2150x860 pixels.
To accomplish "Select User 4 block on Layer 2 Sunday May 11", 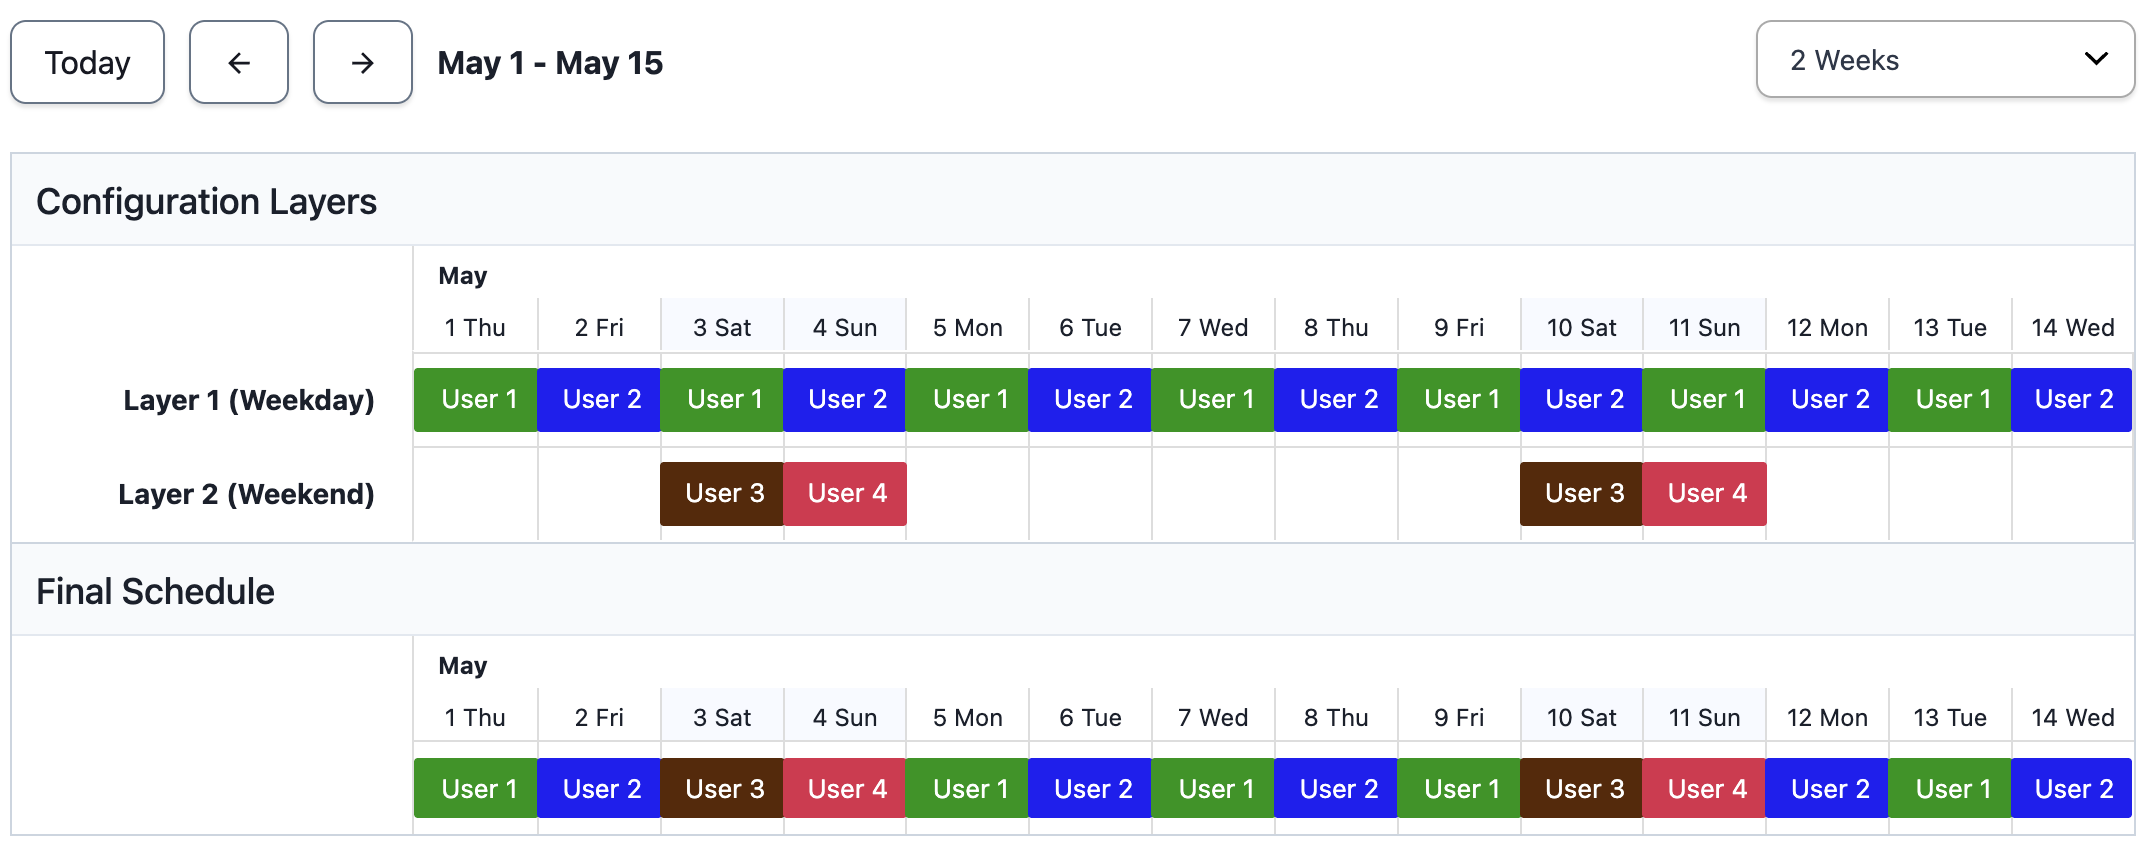I will (1704, 494).
